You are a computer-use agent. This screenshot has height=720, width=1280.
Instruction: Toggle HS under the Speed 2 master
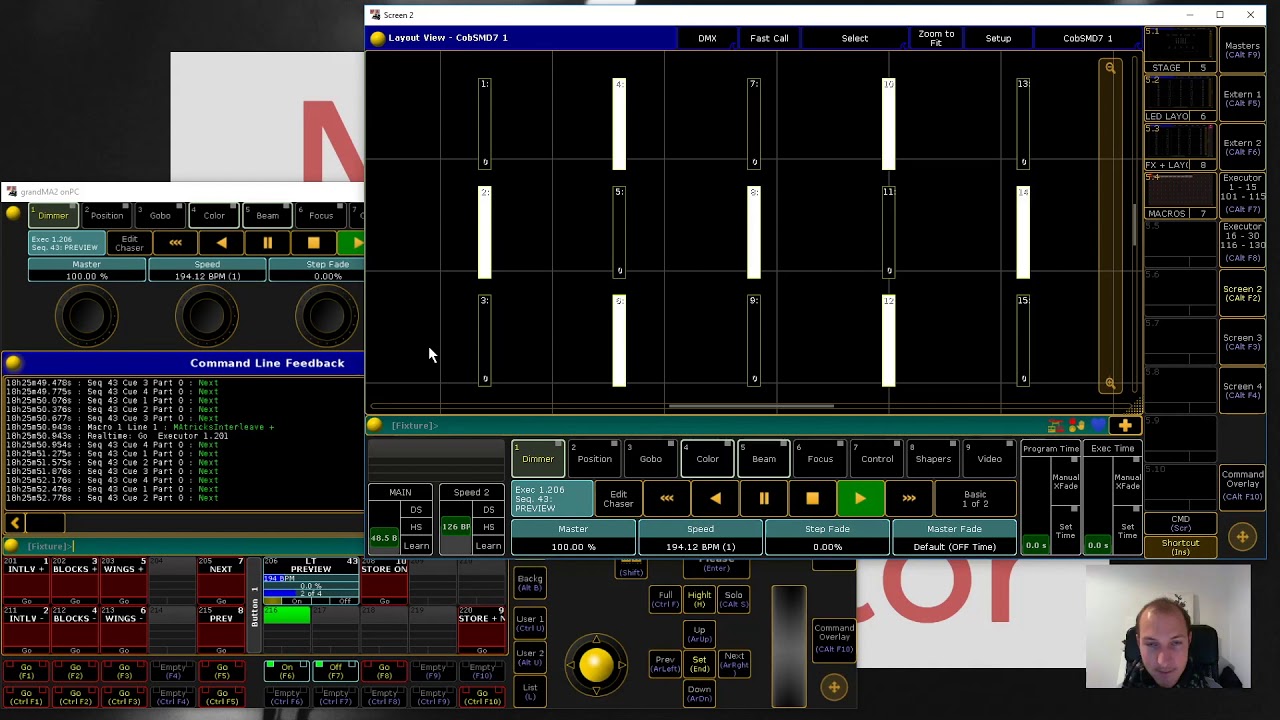pyautogui.click(x=488, y=527)
